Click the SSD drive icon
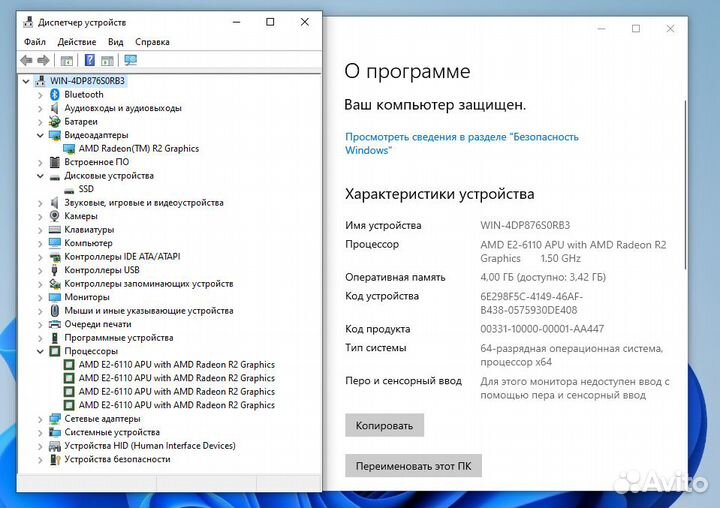The height and width of the screenshot is (508, 720). coord(69,190)
